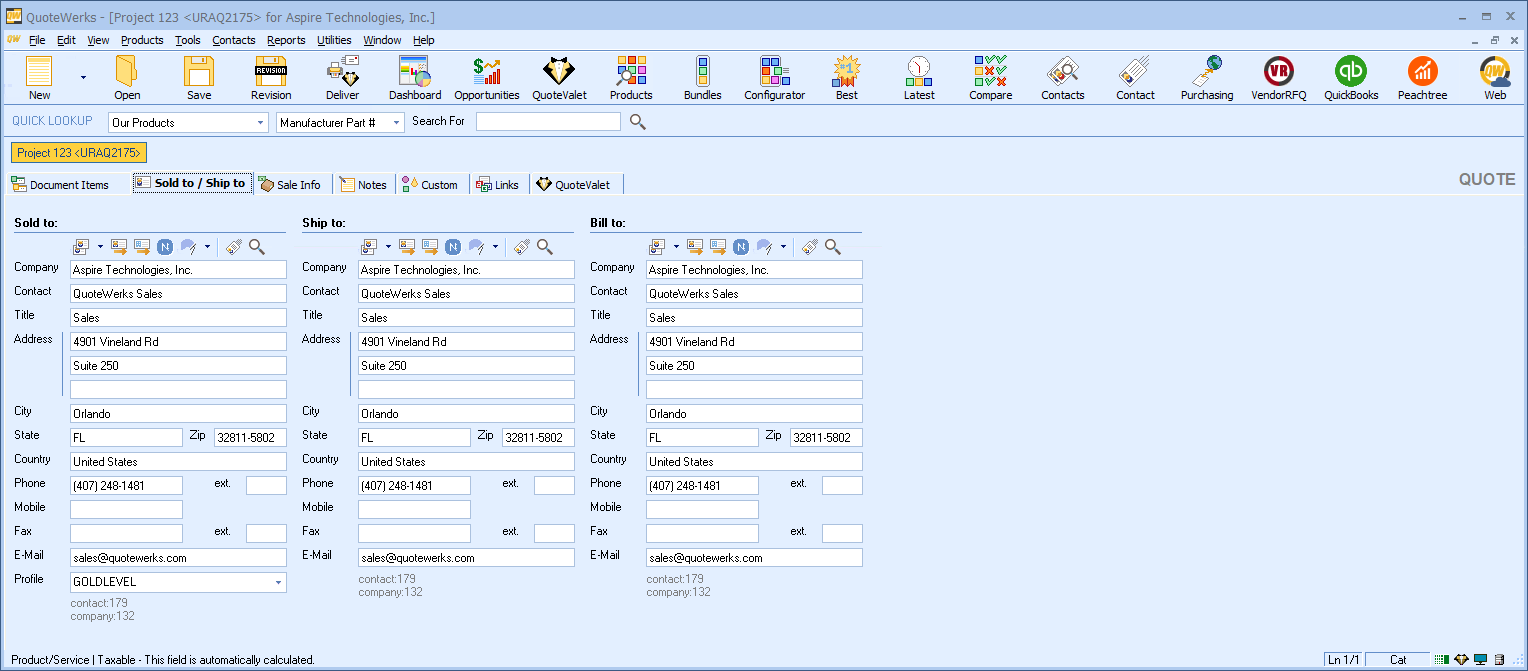The height and width of the screenshot is (671, 1528).
Task: Click the Ship to E-Mail field
Action: (x=466, y=558)
